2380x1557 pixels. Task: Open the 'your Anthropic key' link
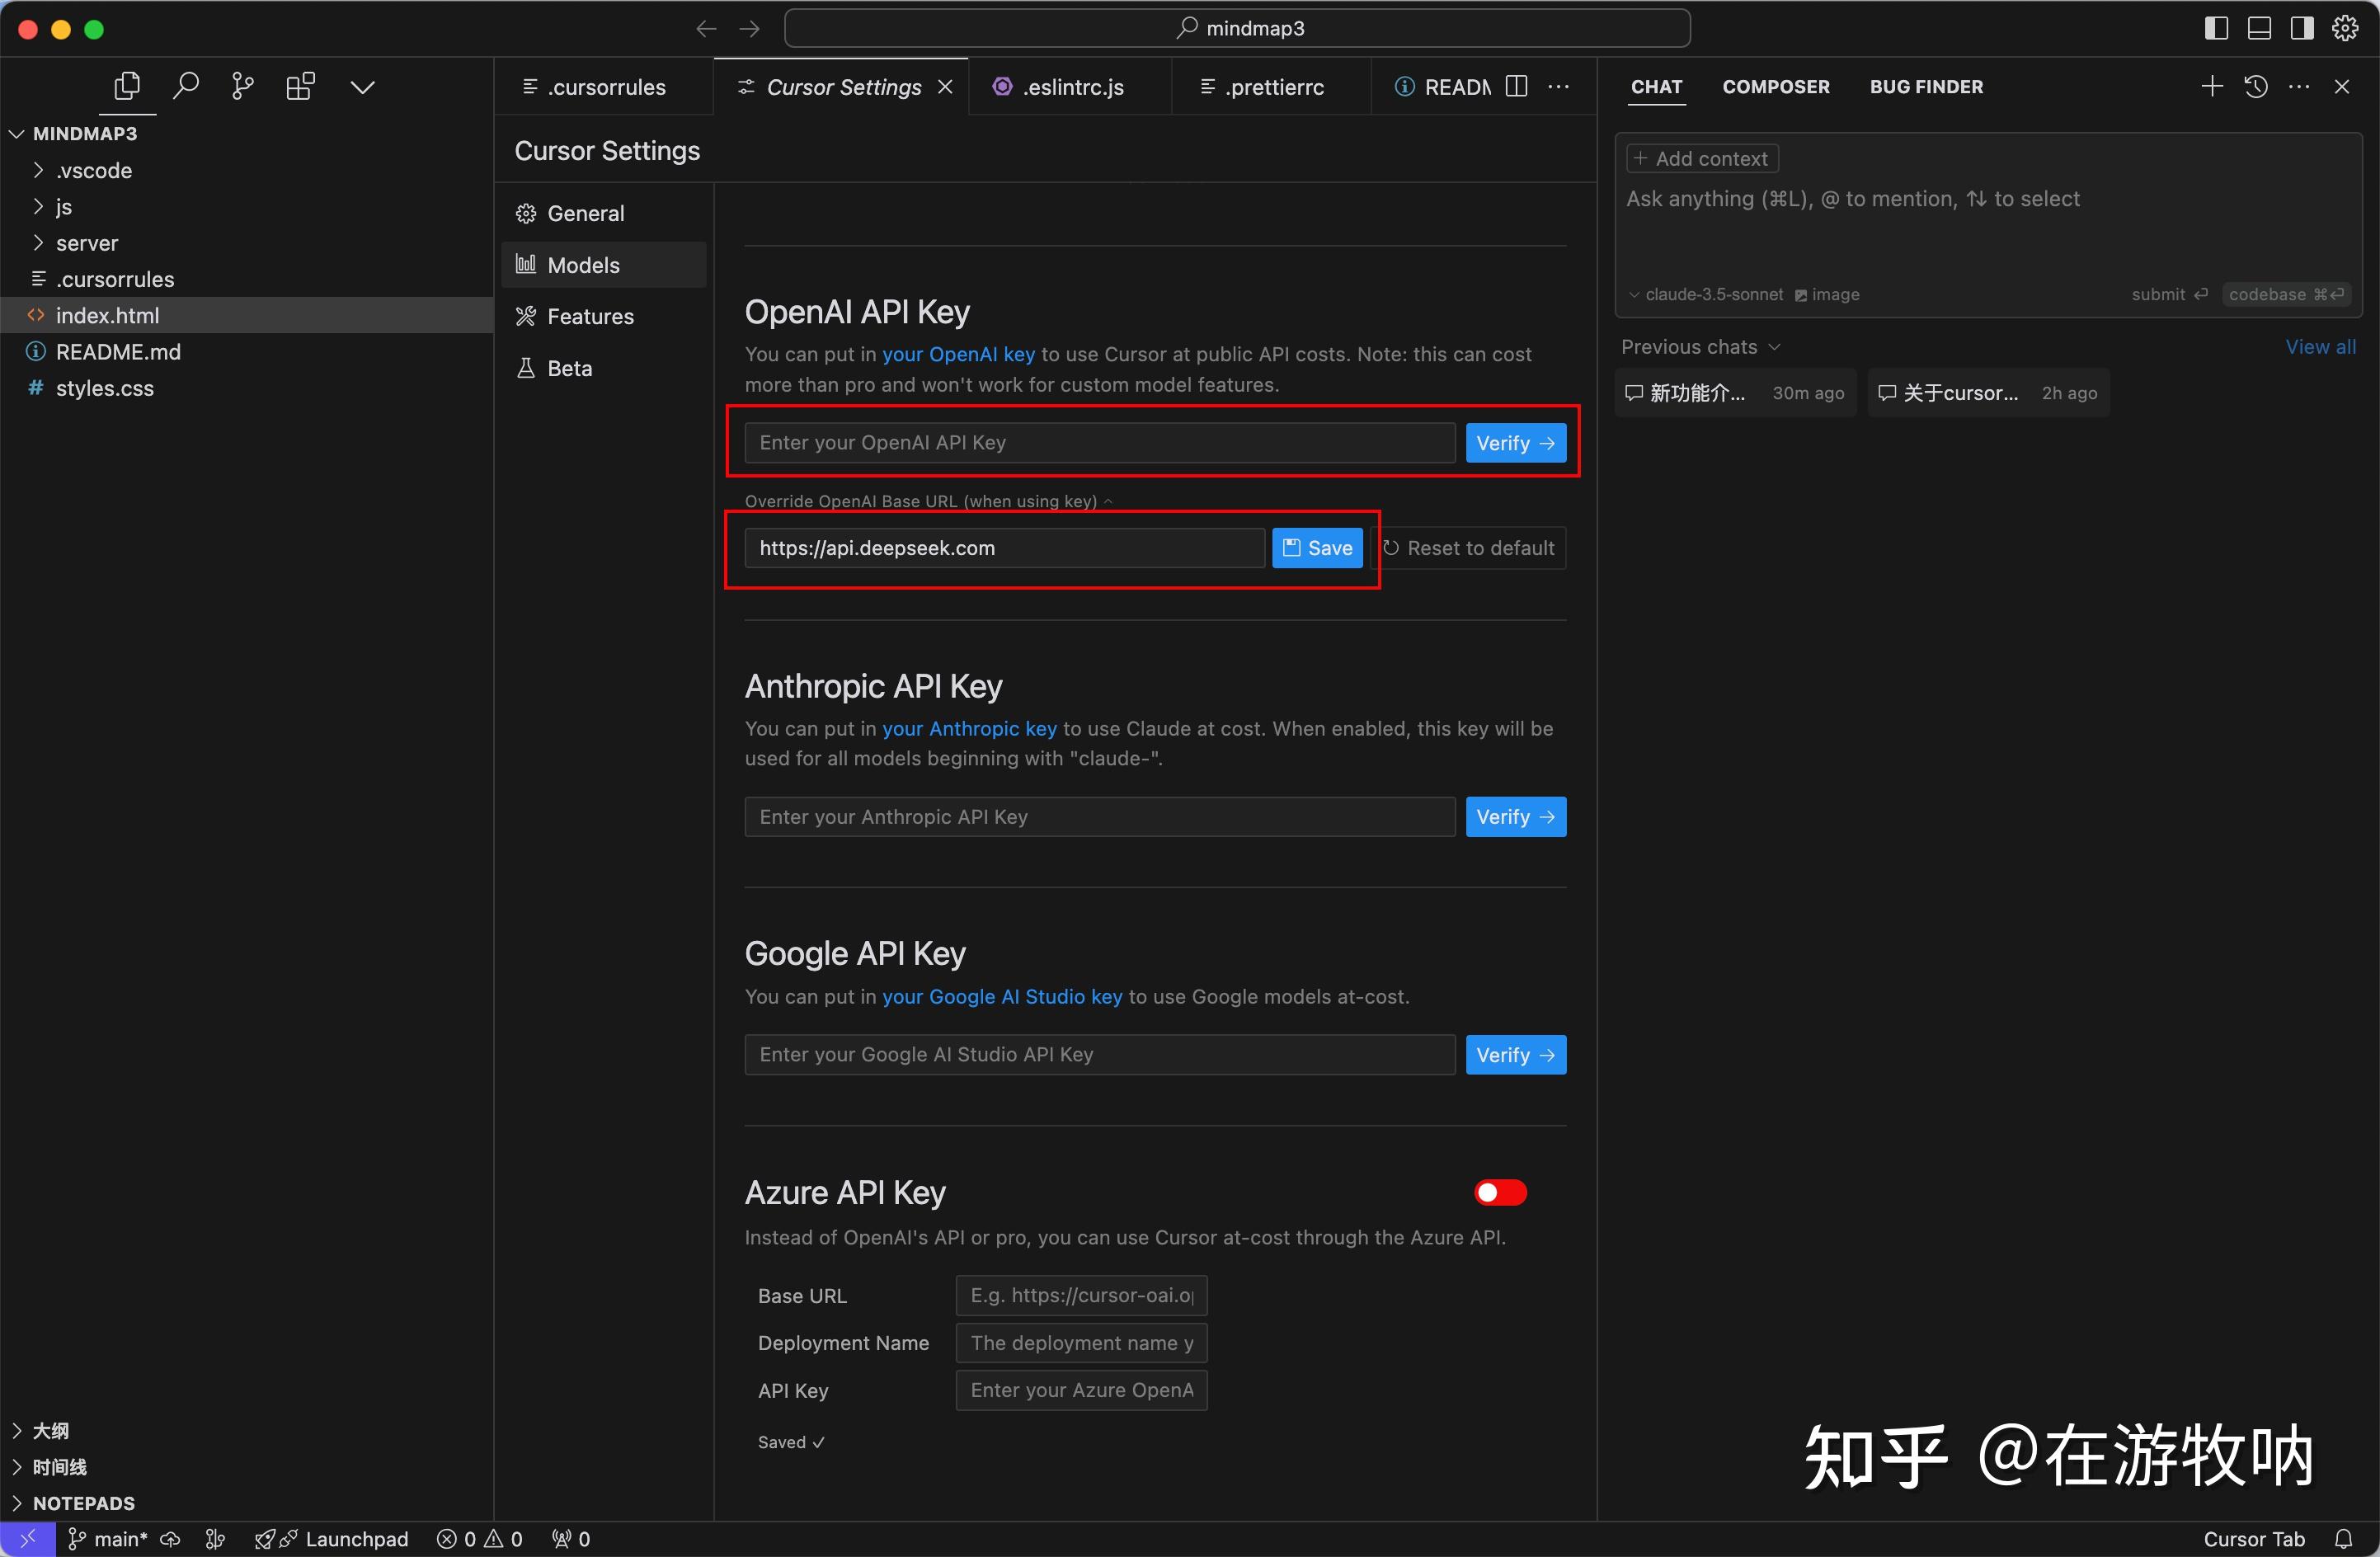[968, 728]
